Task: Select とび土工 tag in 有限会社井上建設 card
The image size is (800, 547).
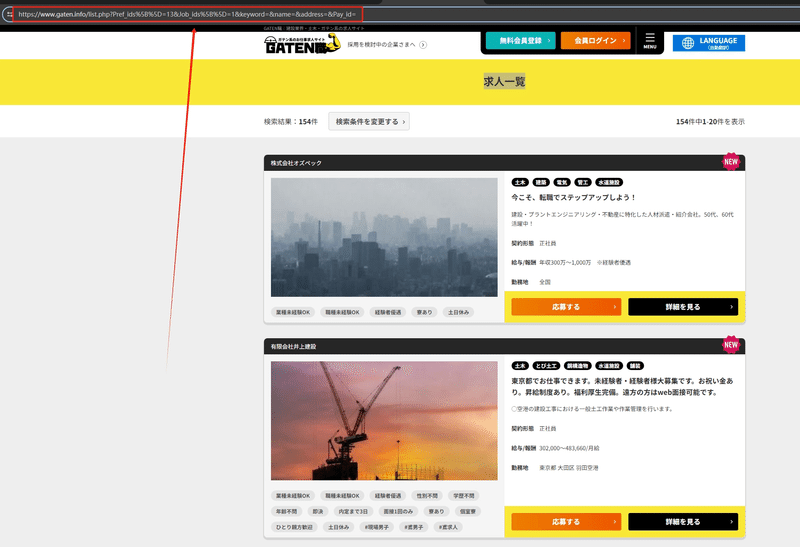Action: click(546, 366)
